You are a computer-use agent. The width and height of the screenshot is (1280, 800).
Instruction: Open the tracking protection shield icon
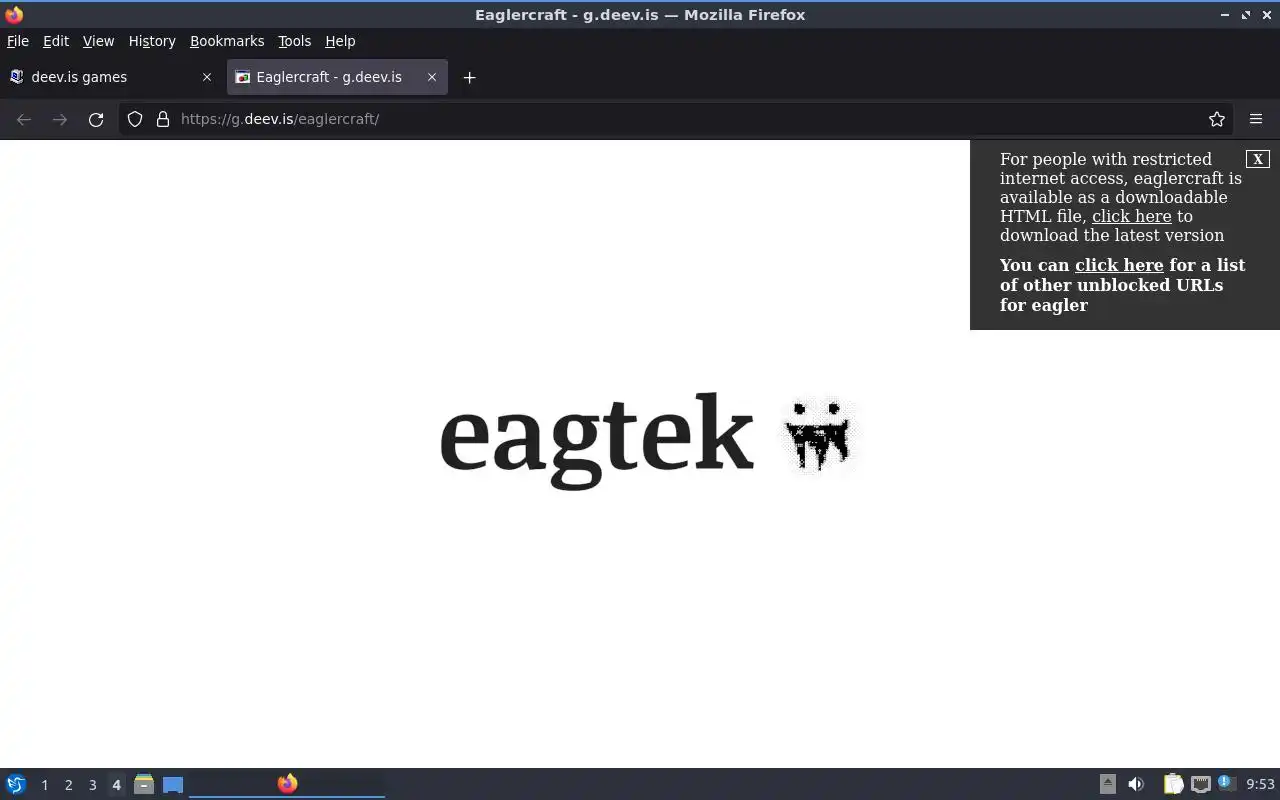135,119
